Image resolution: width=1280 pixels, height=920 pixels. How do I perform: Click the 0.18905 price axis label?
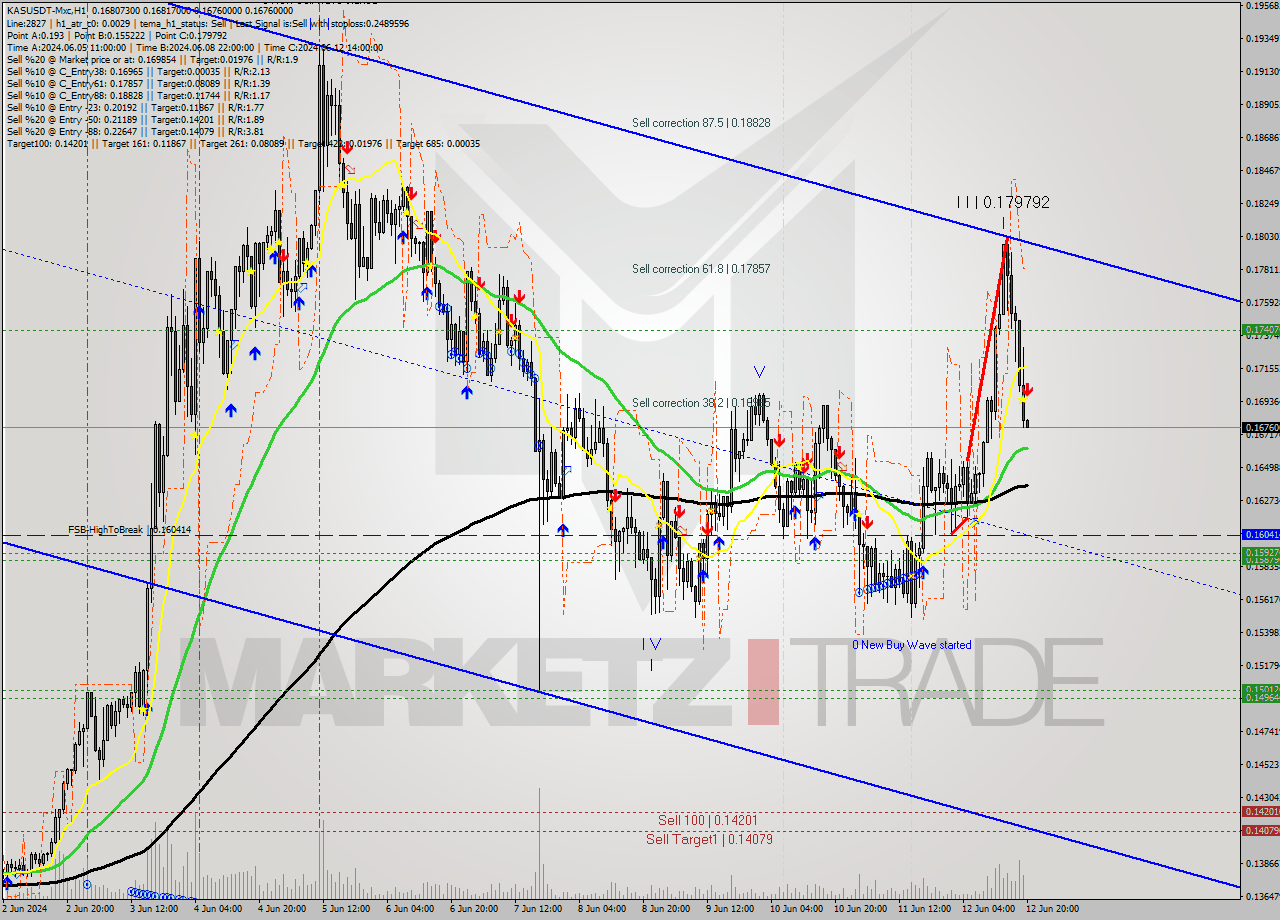(1260, 104)
